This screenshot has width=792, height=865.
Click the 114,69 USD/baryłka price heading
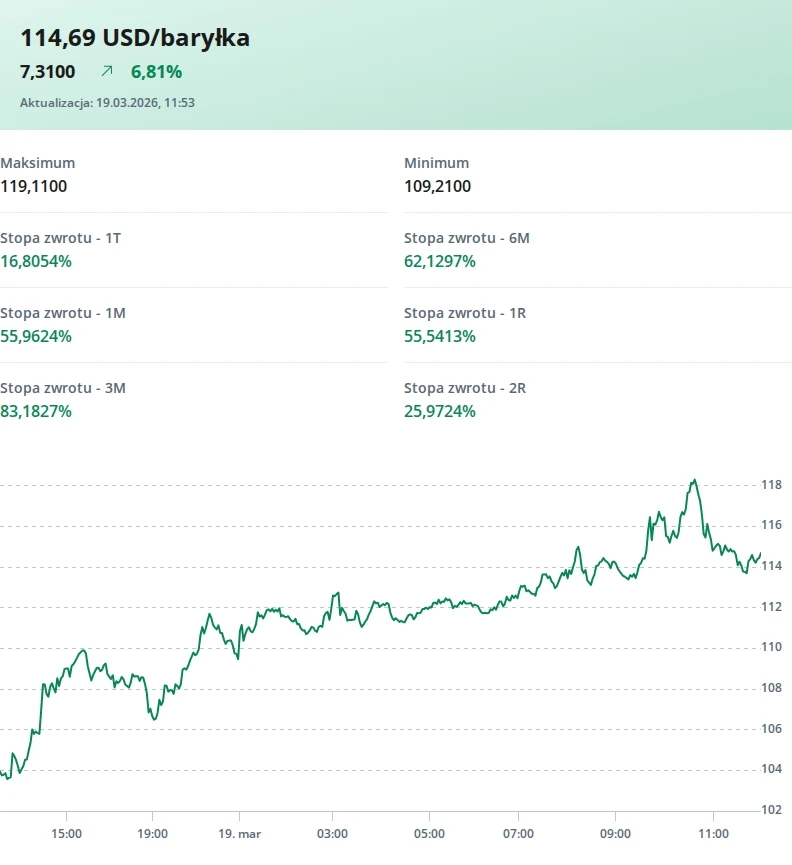point(135,38)
